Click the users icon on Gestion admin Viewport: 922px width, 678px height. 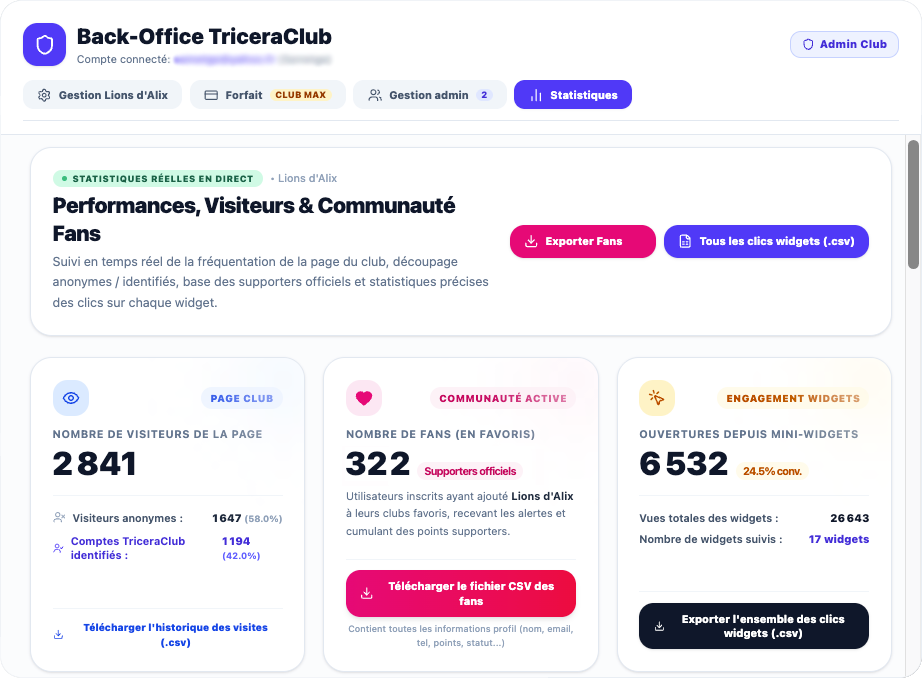[x=375, y=95]
